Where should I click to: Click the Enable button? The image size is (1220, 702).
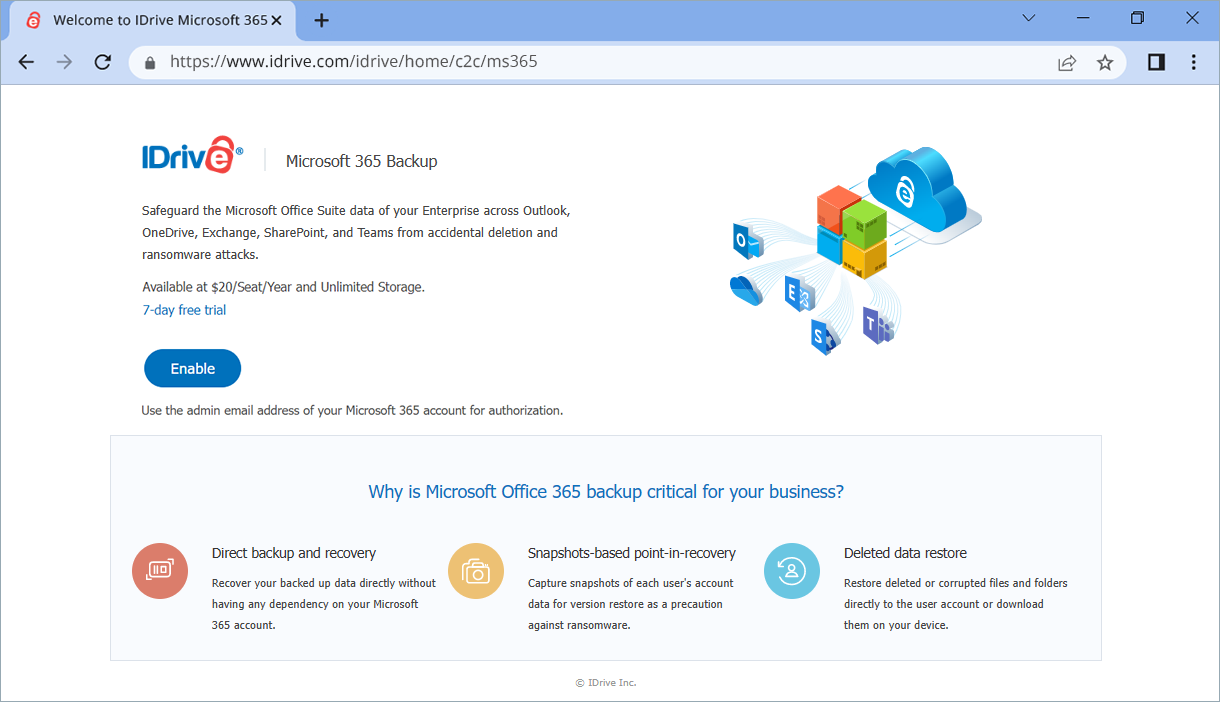click(x=193, y=368)
